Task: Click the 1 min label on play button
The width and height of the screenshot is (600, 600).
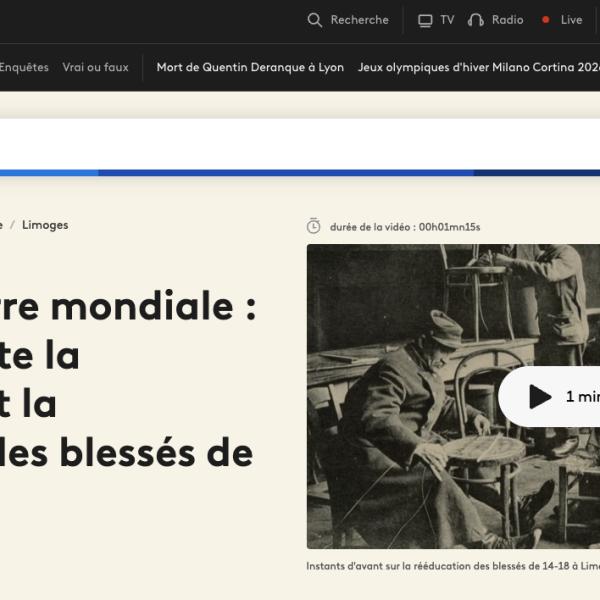Action: coord(583,397)
